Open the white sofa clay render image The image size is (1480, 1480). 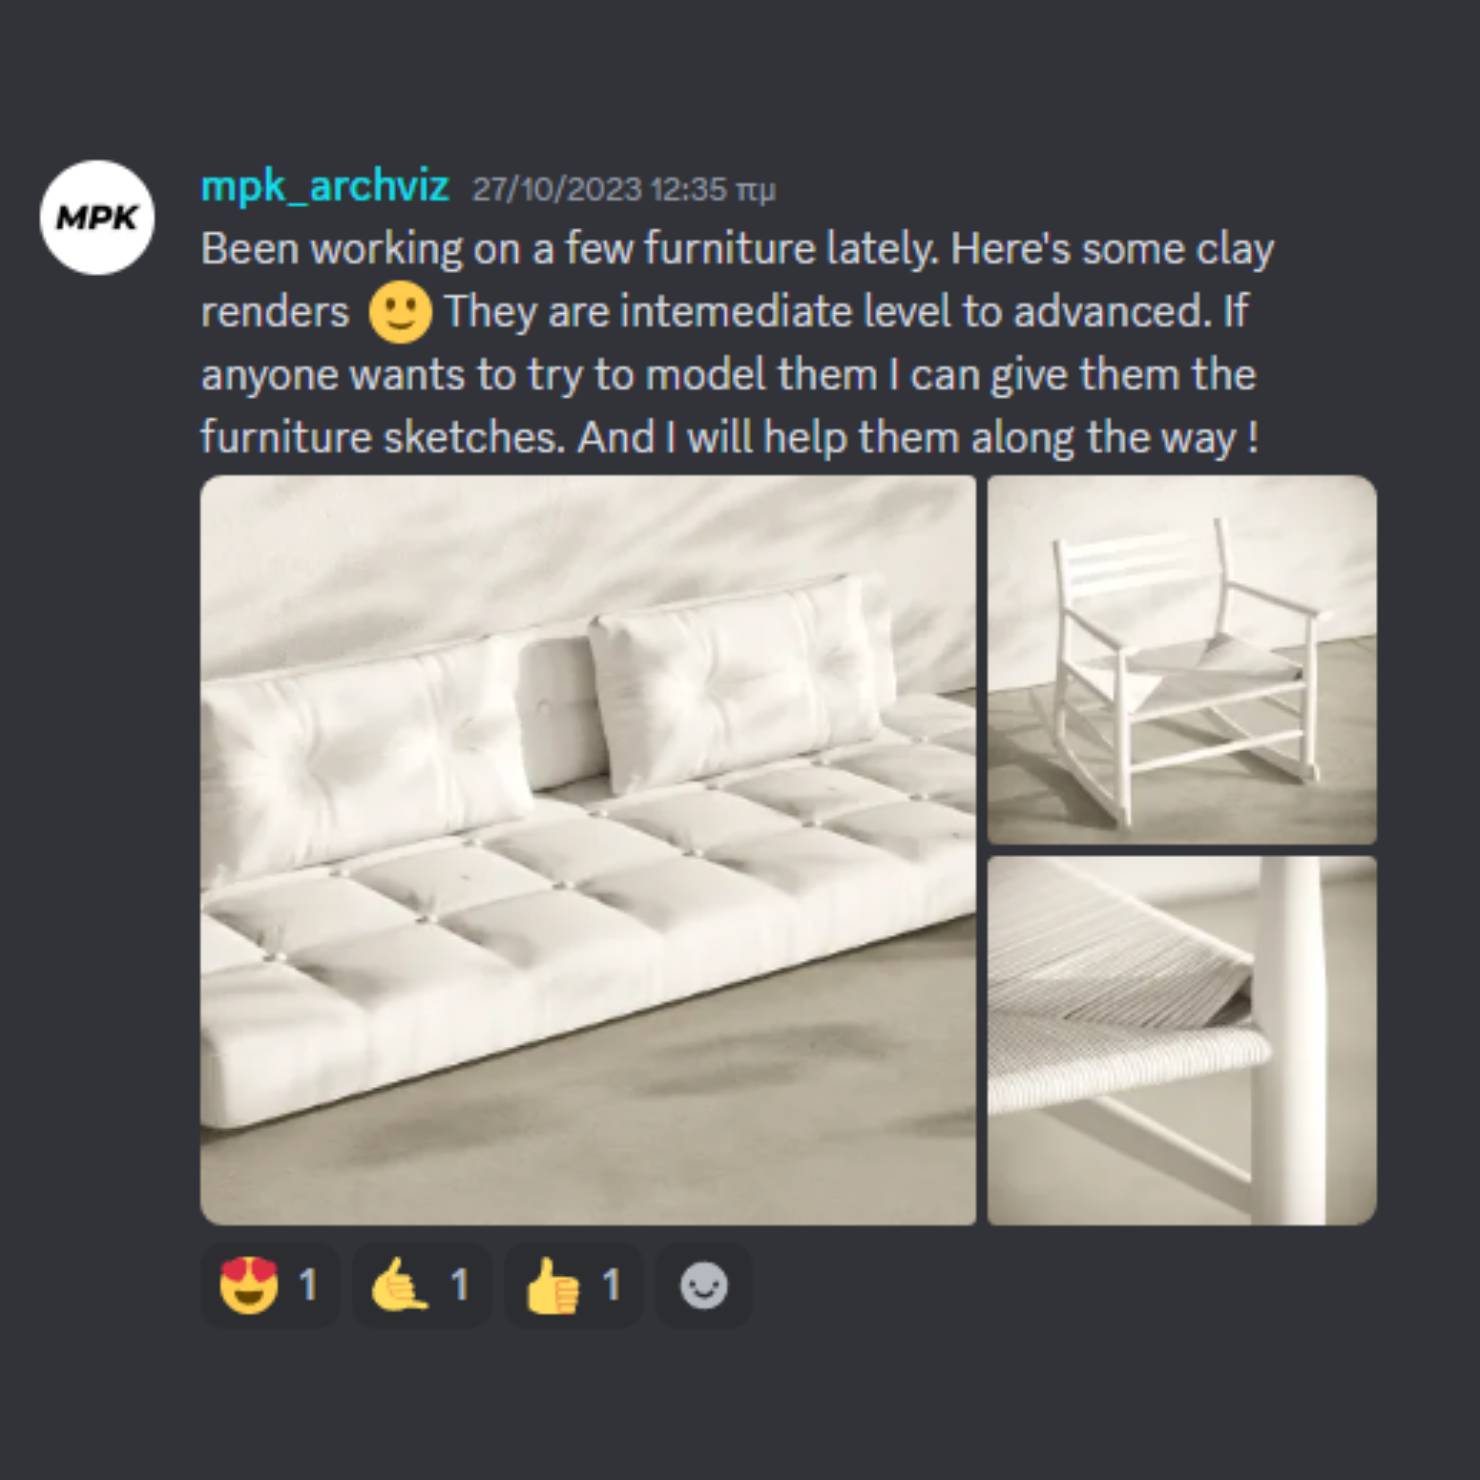[588, 850]
